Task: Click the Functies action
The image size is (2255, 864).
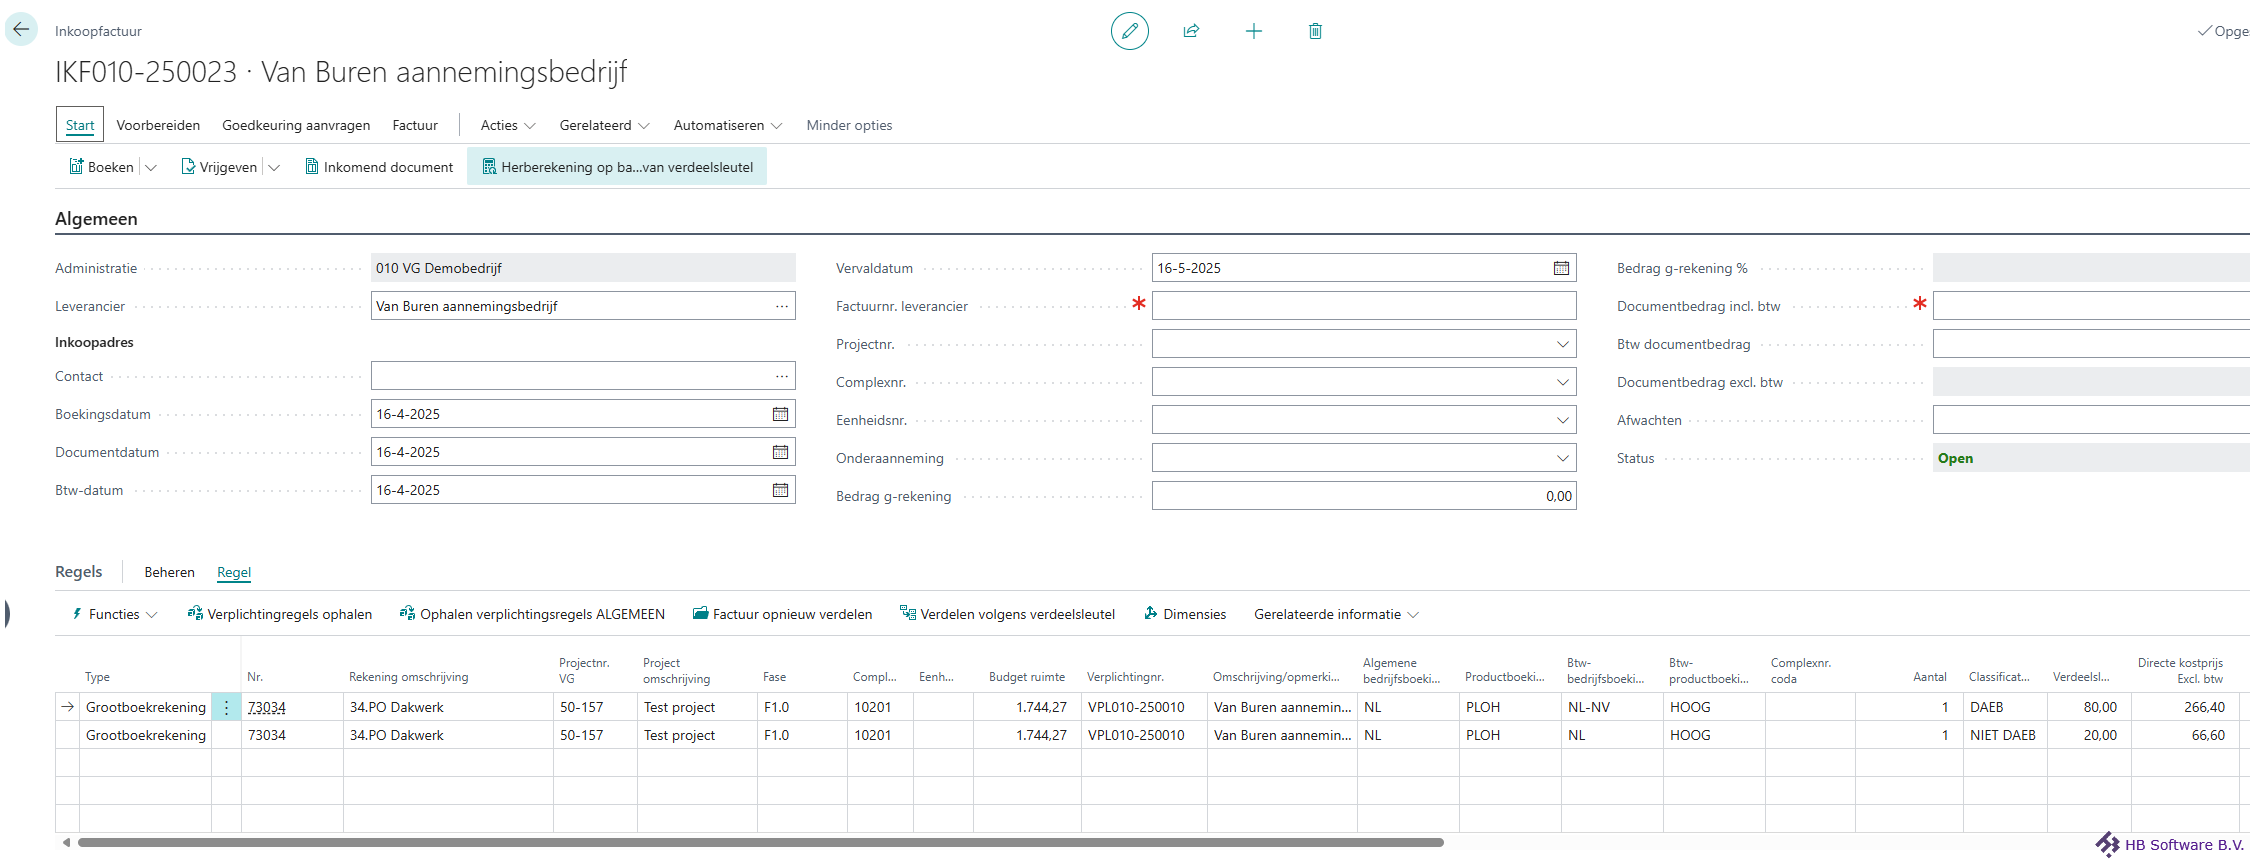Action: tap(114, 614)
